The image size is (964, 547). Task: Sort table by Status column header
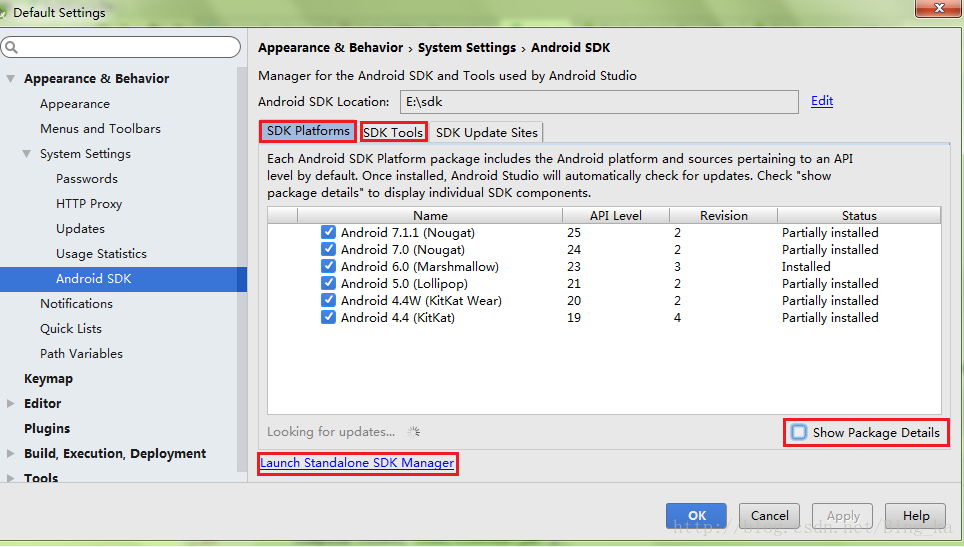pos(859,216)
